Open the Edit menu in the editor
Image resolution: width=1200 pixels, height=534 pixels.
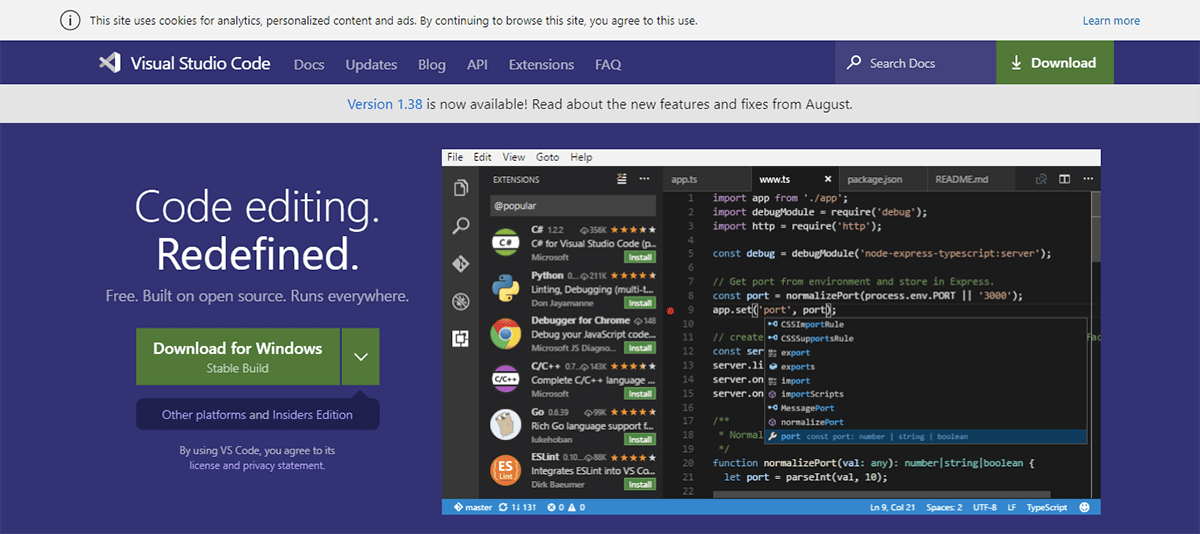click(483, 157)
